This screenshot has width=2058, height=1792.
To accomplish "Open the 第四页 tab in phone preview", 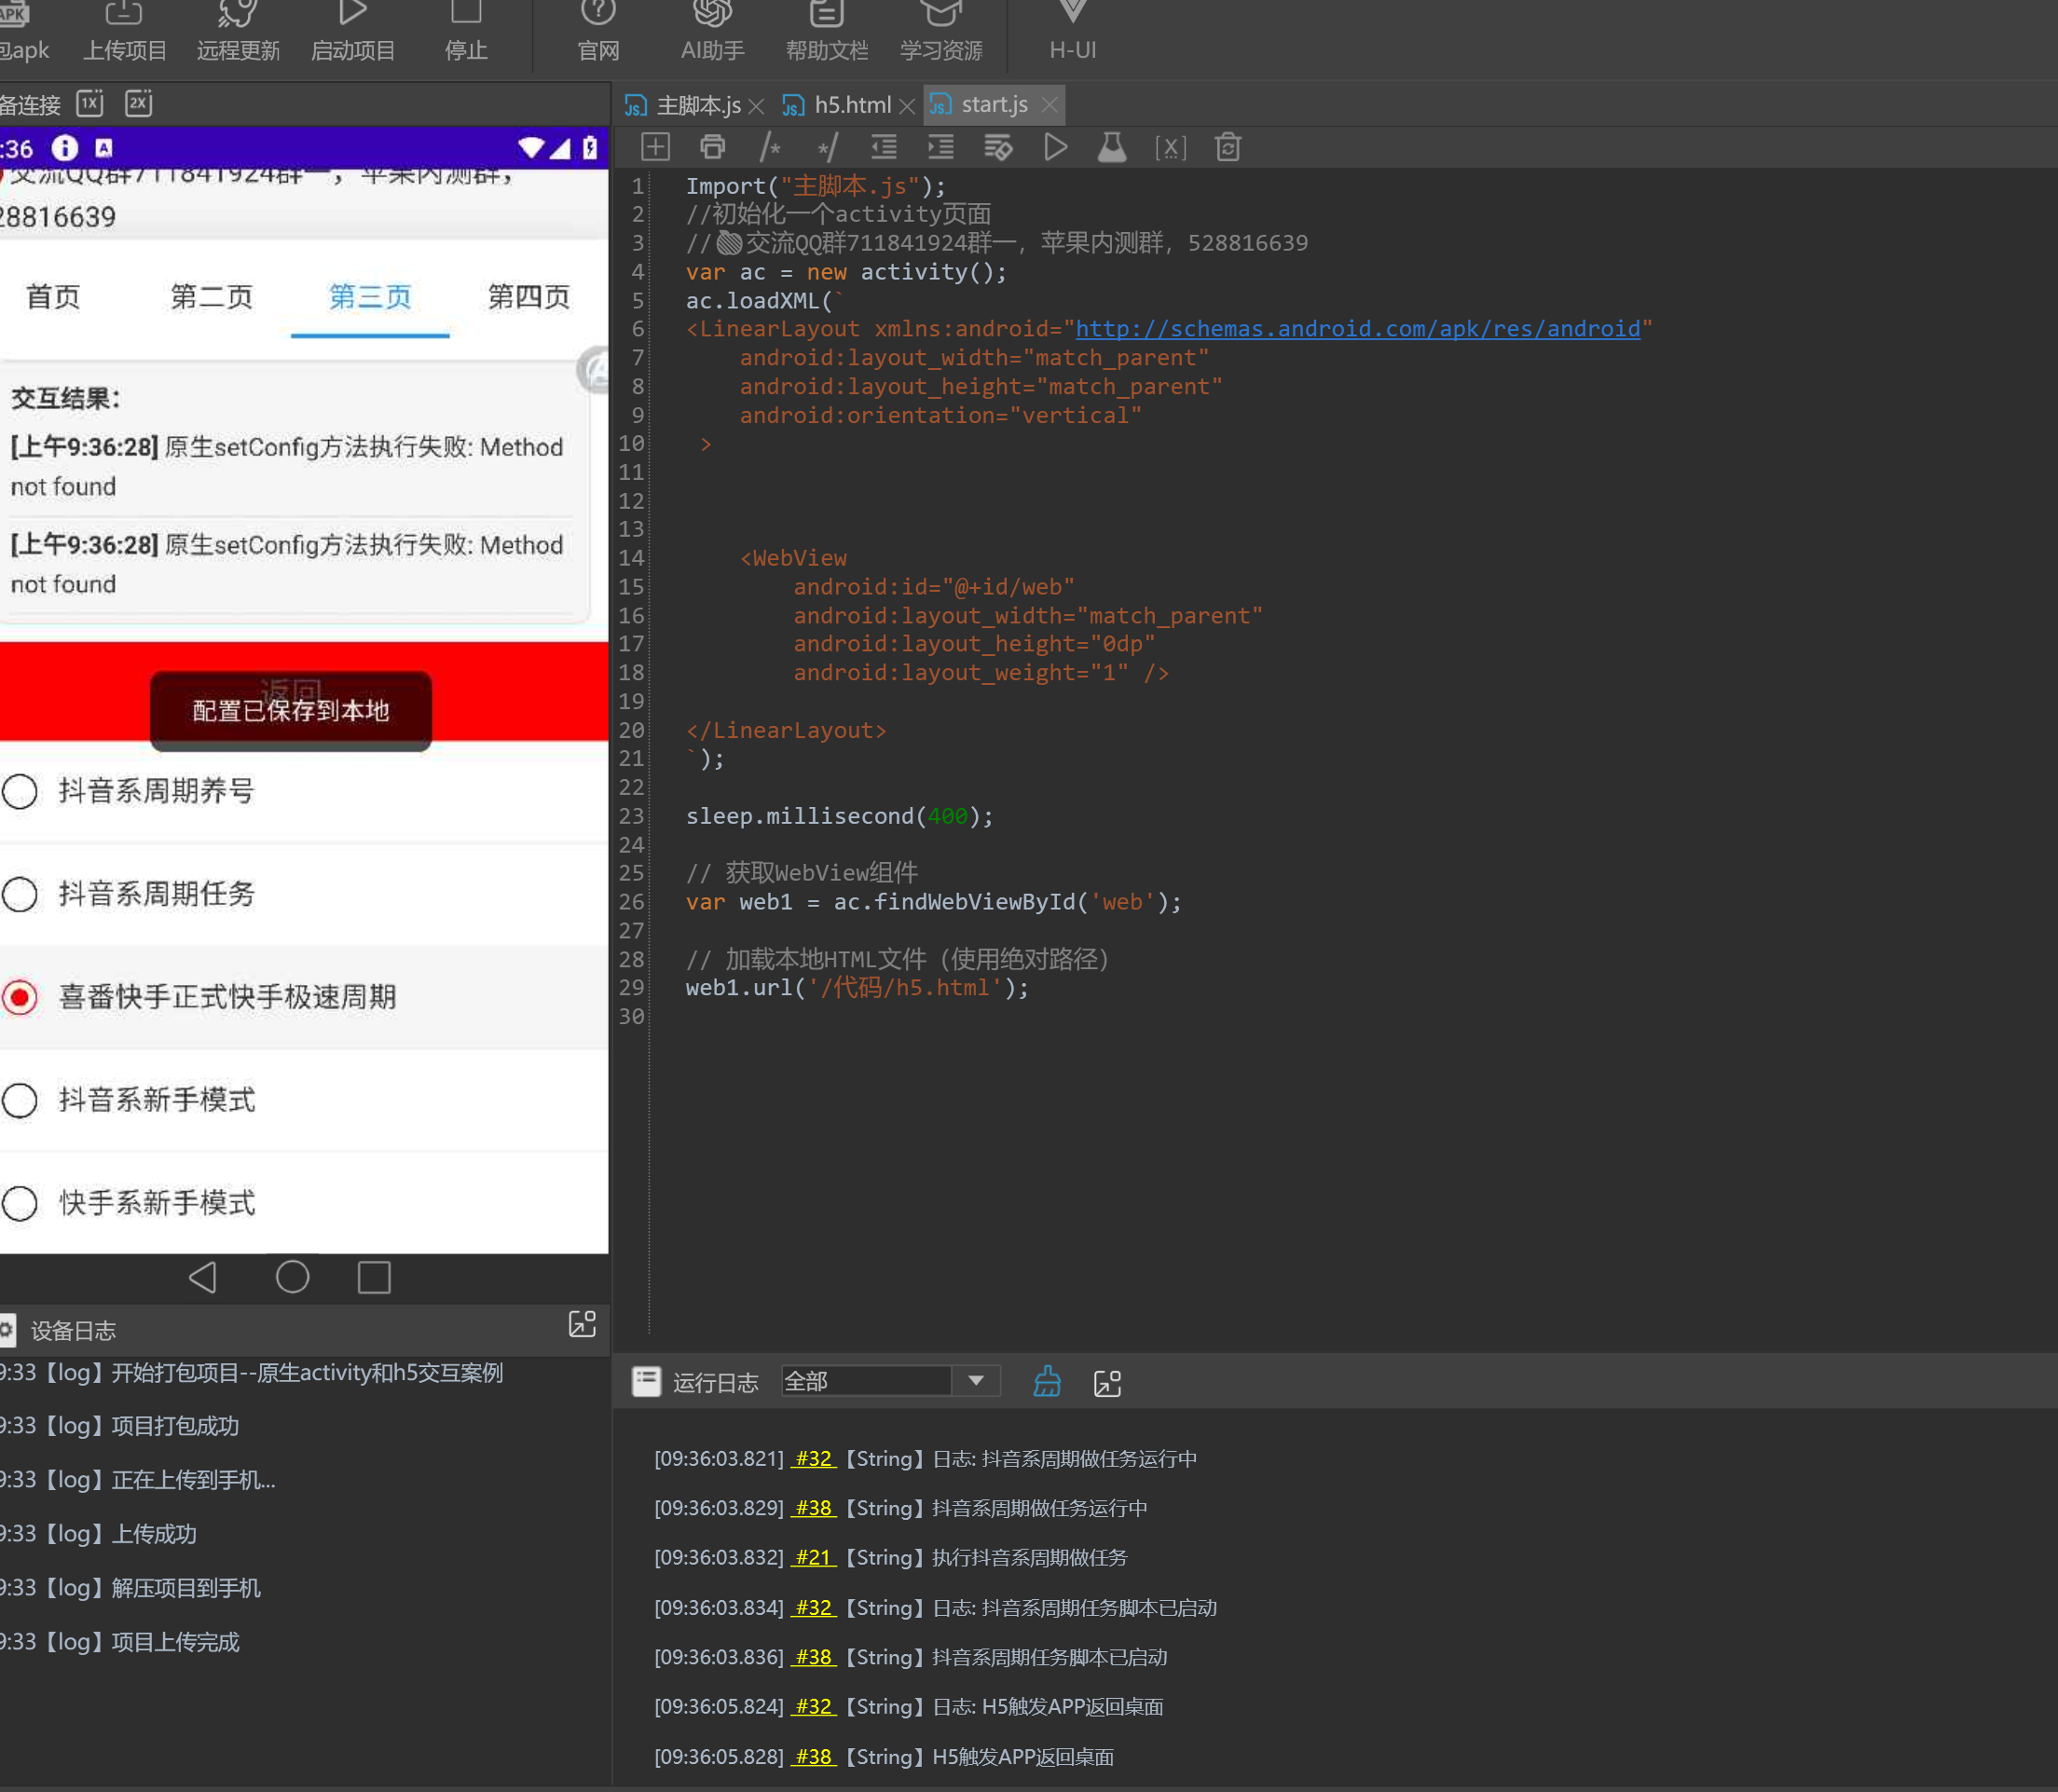I will [x=528, y=297].
